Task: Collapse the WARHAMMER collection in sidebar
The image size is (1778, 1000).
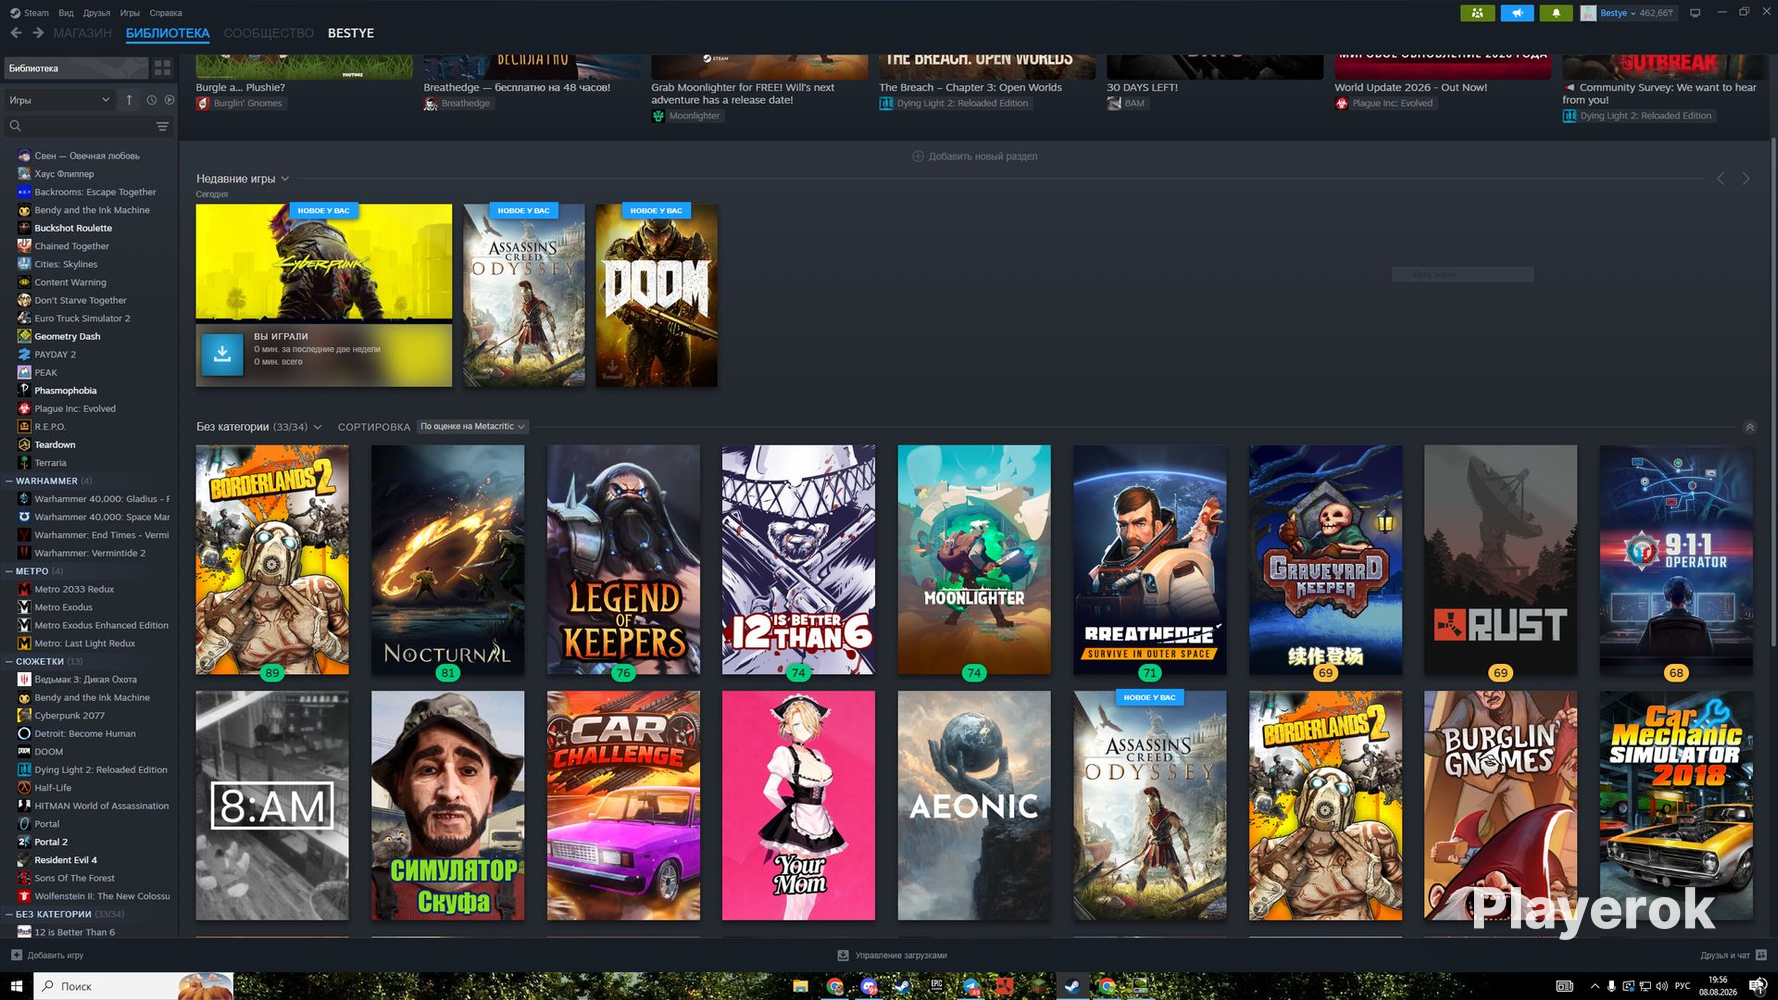Action: pyautogui.click(x=9, y=481)
